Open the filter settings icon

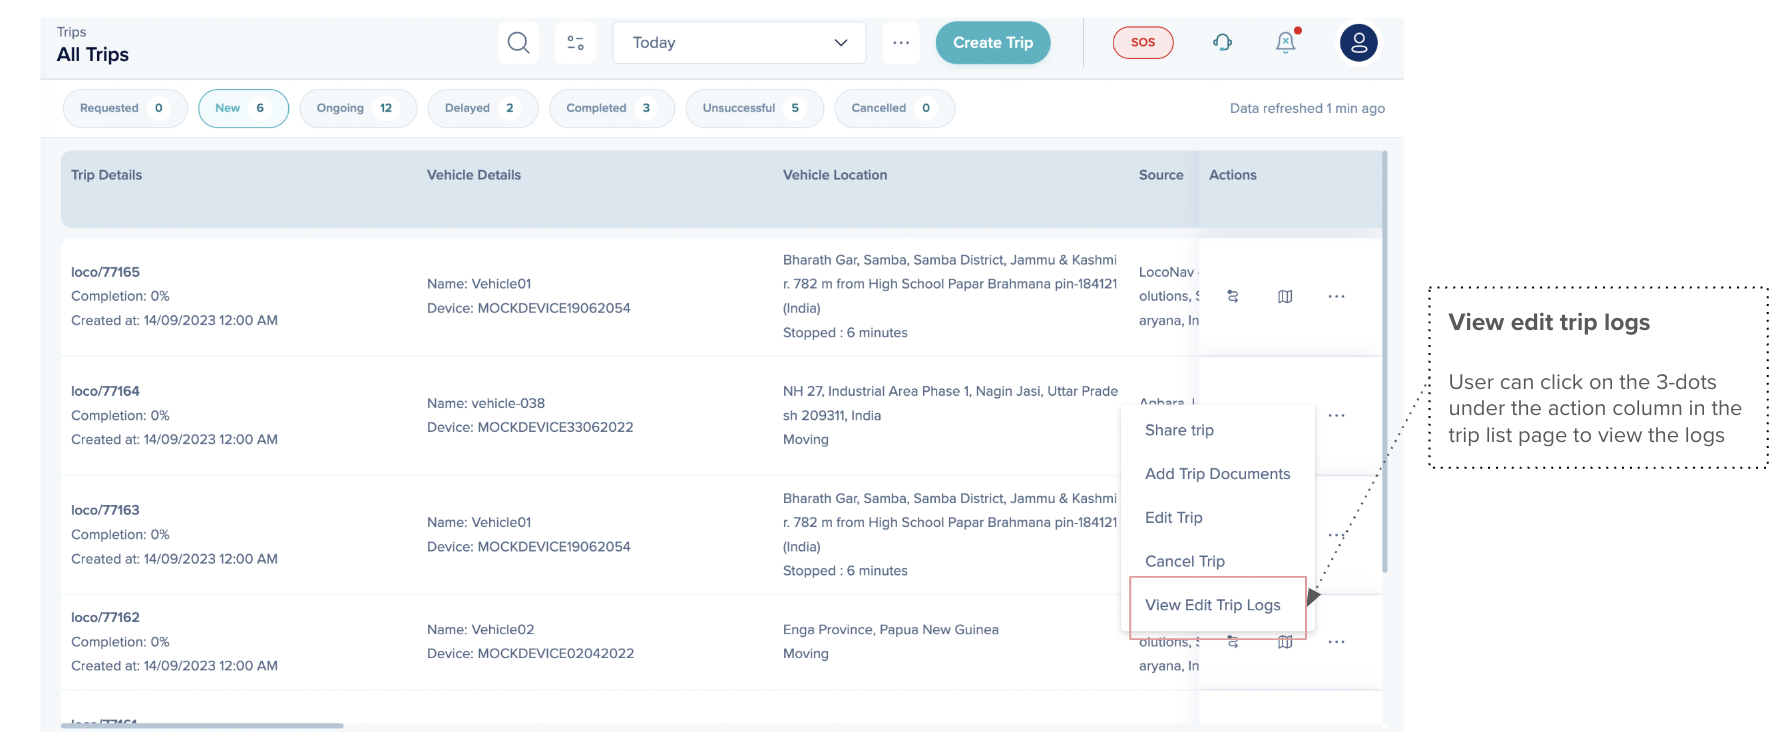click(575, 43)
